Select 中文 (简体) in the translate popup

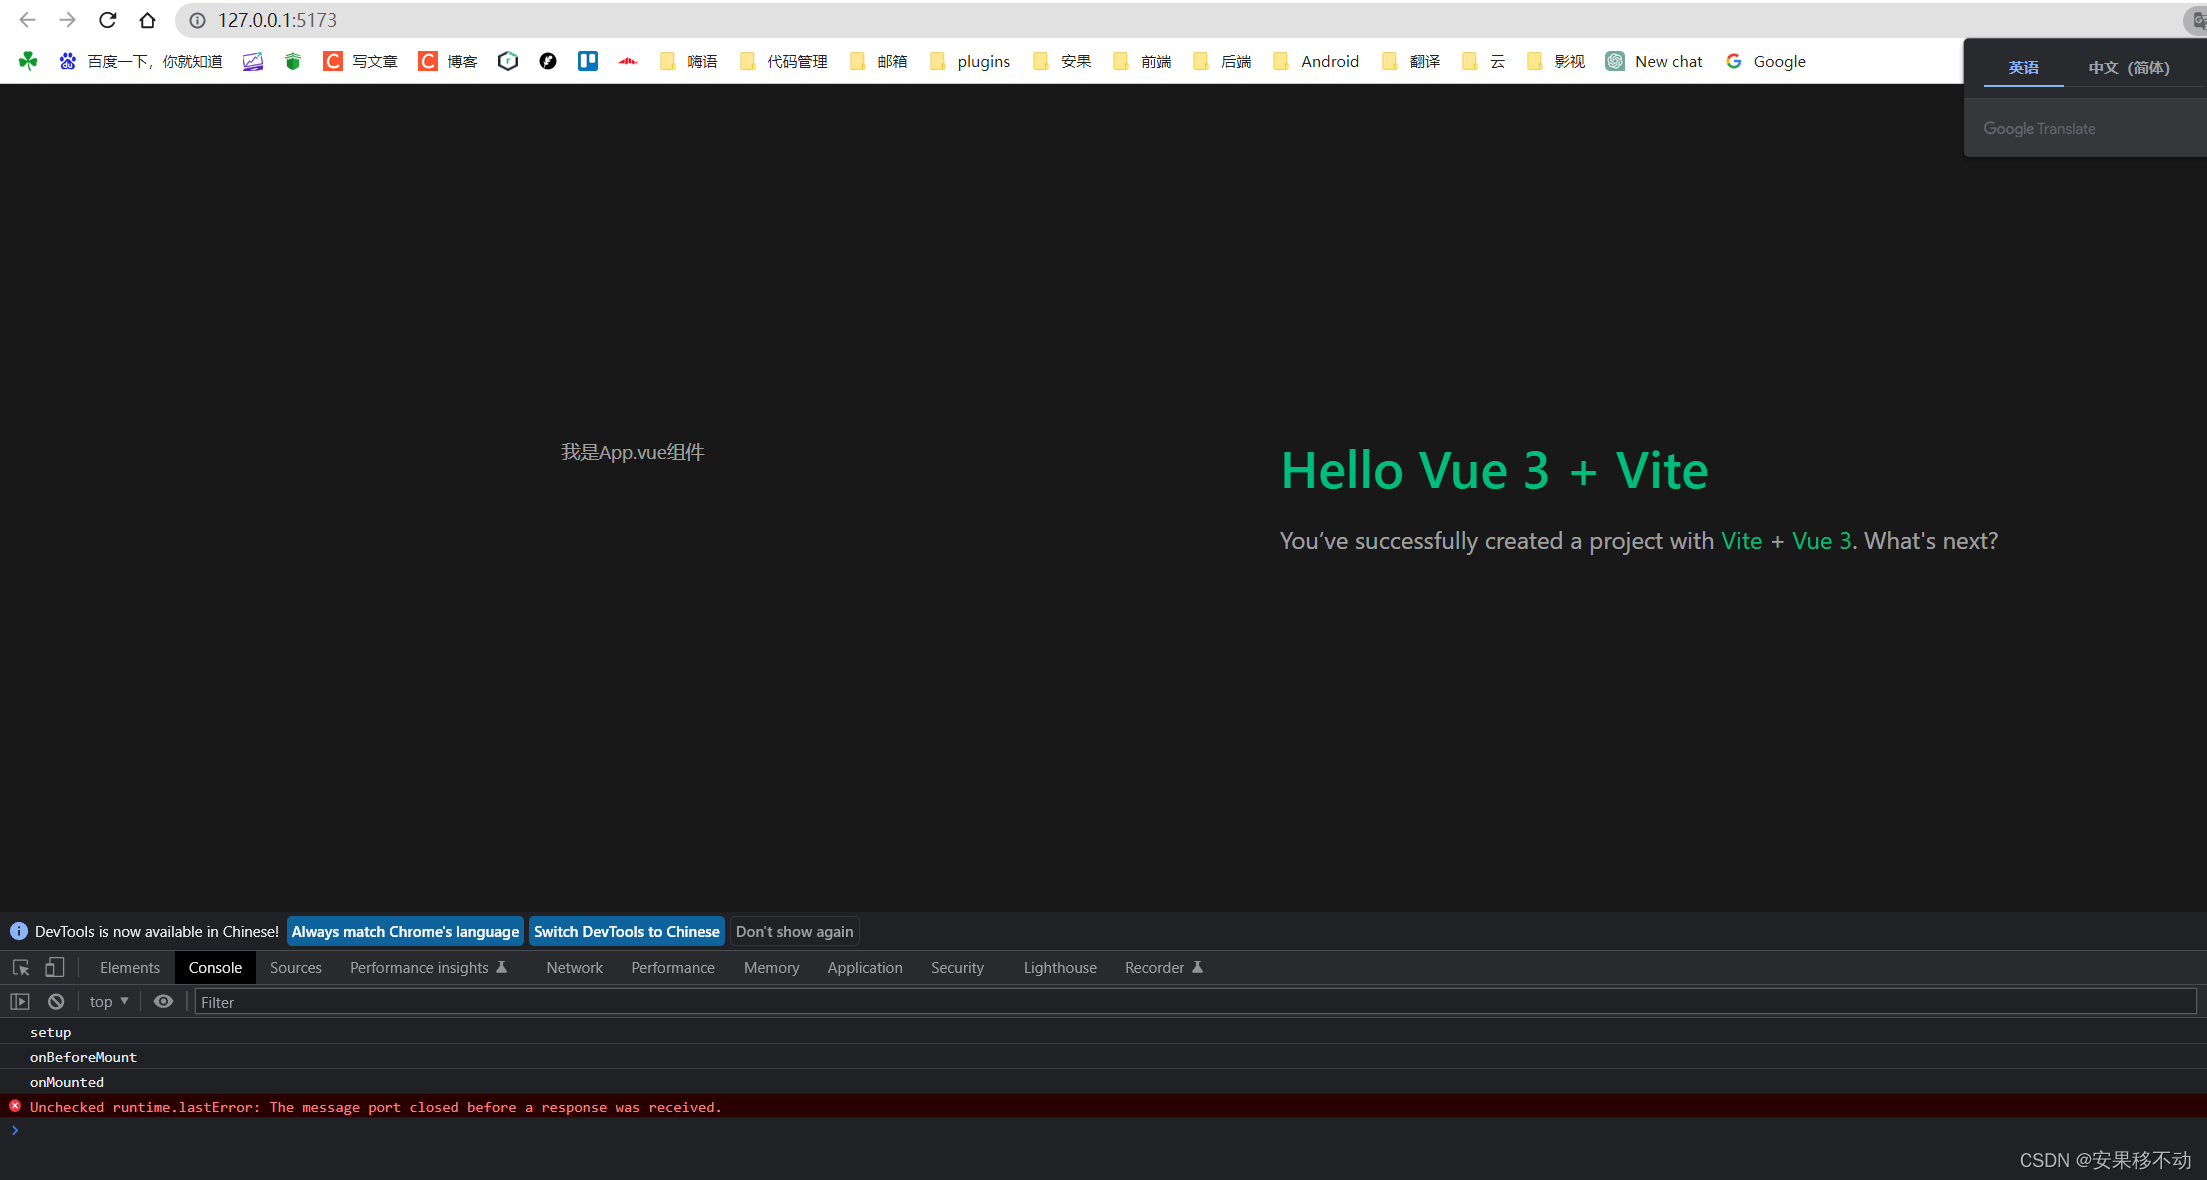[x=2128, y=67]
